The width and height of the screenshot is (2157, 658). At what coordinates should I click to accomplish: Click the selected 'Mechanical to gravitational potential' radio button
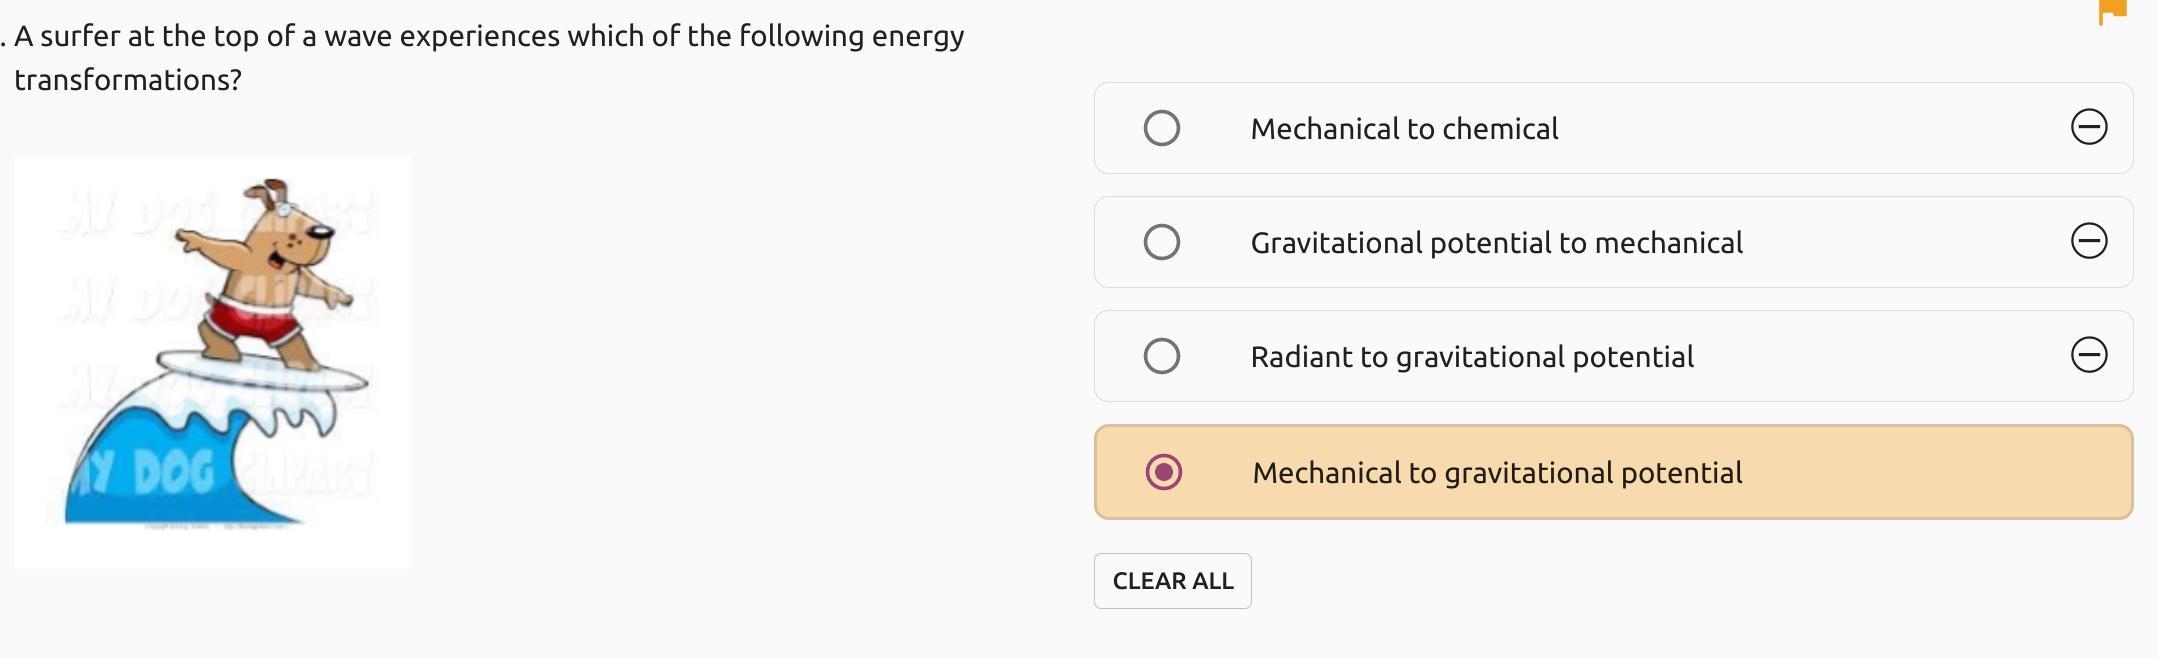(1163, 472)
